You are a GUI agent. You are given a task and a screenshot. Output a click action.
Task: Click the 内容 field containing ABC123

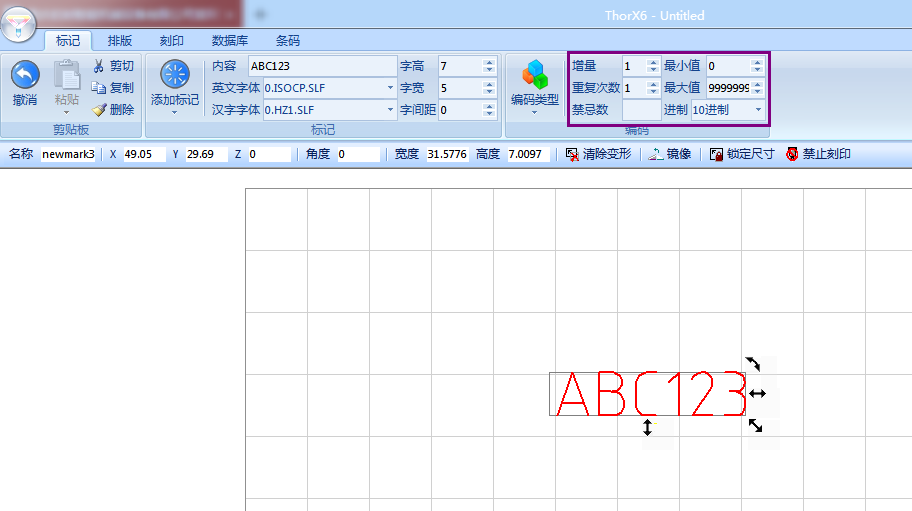pyautogui.click(x=322, y=66)
